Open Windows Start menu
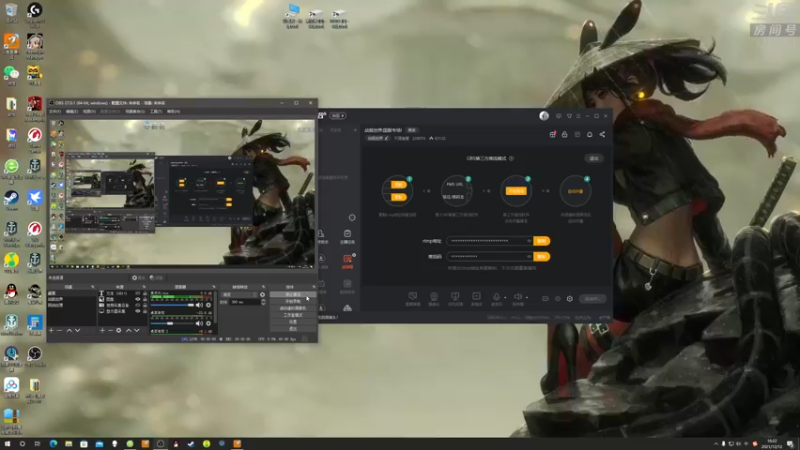 7,444
